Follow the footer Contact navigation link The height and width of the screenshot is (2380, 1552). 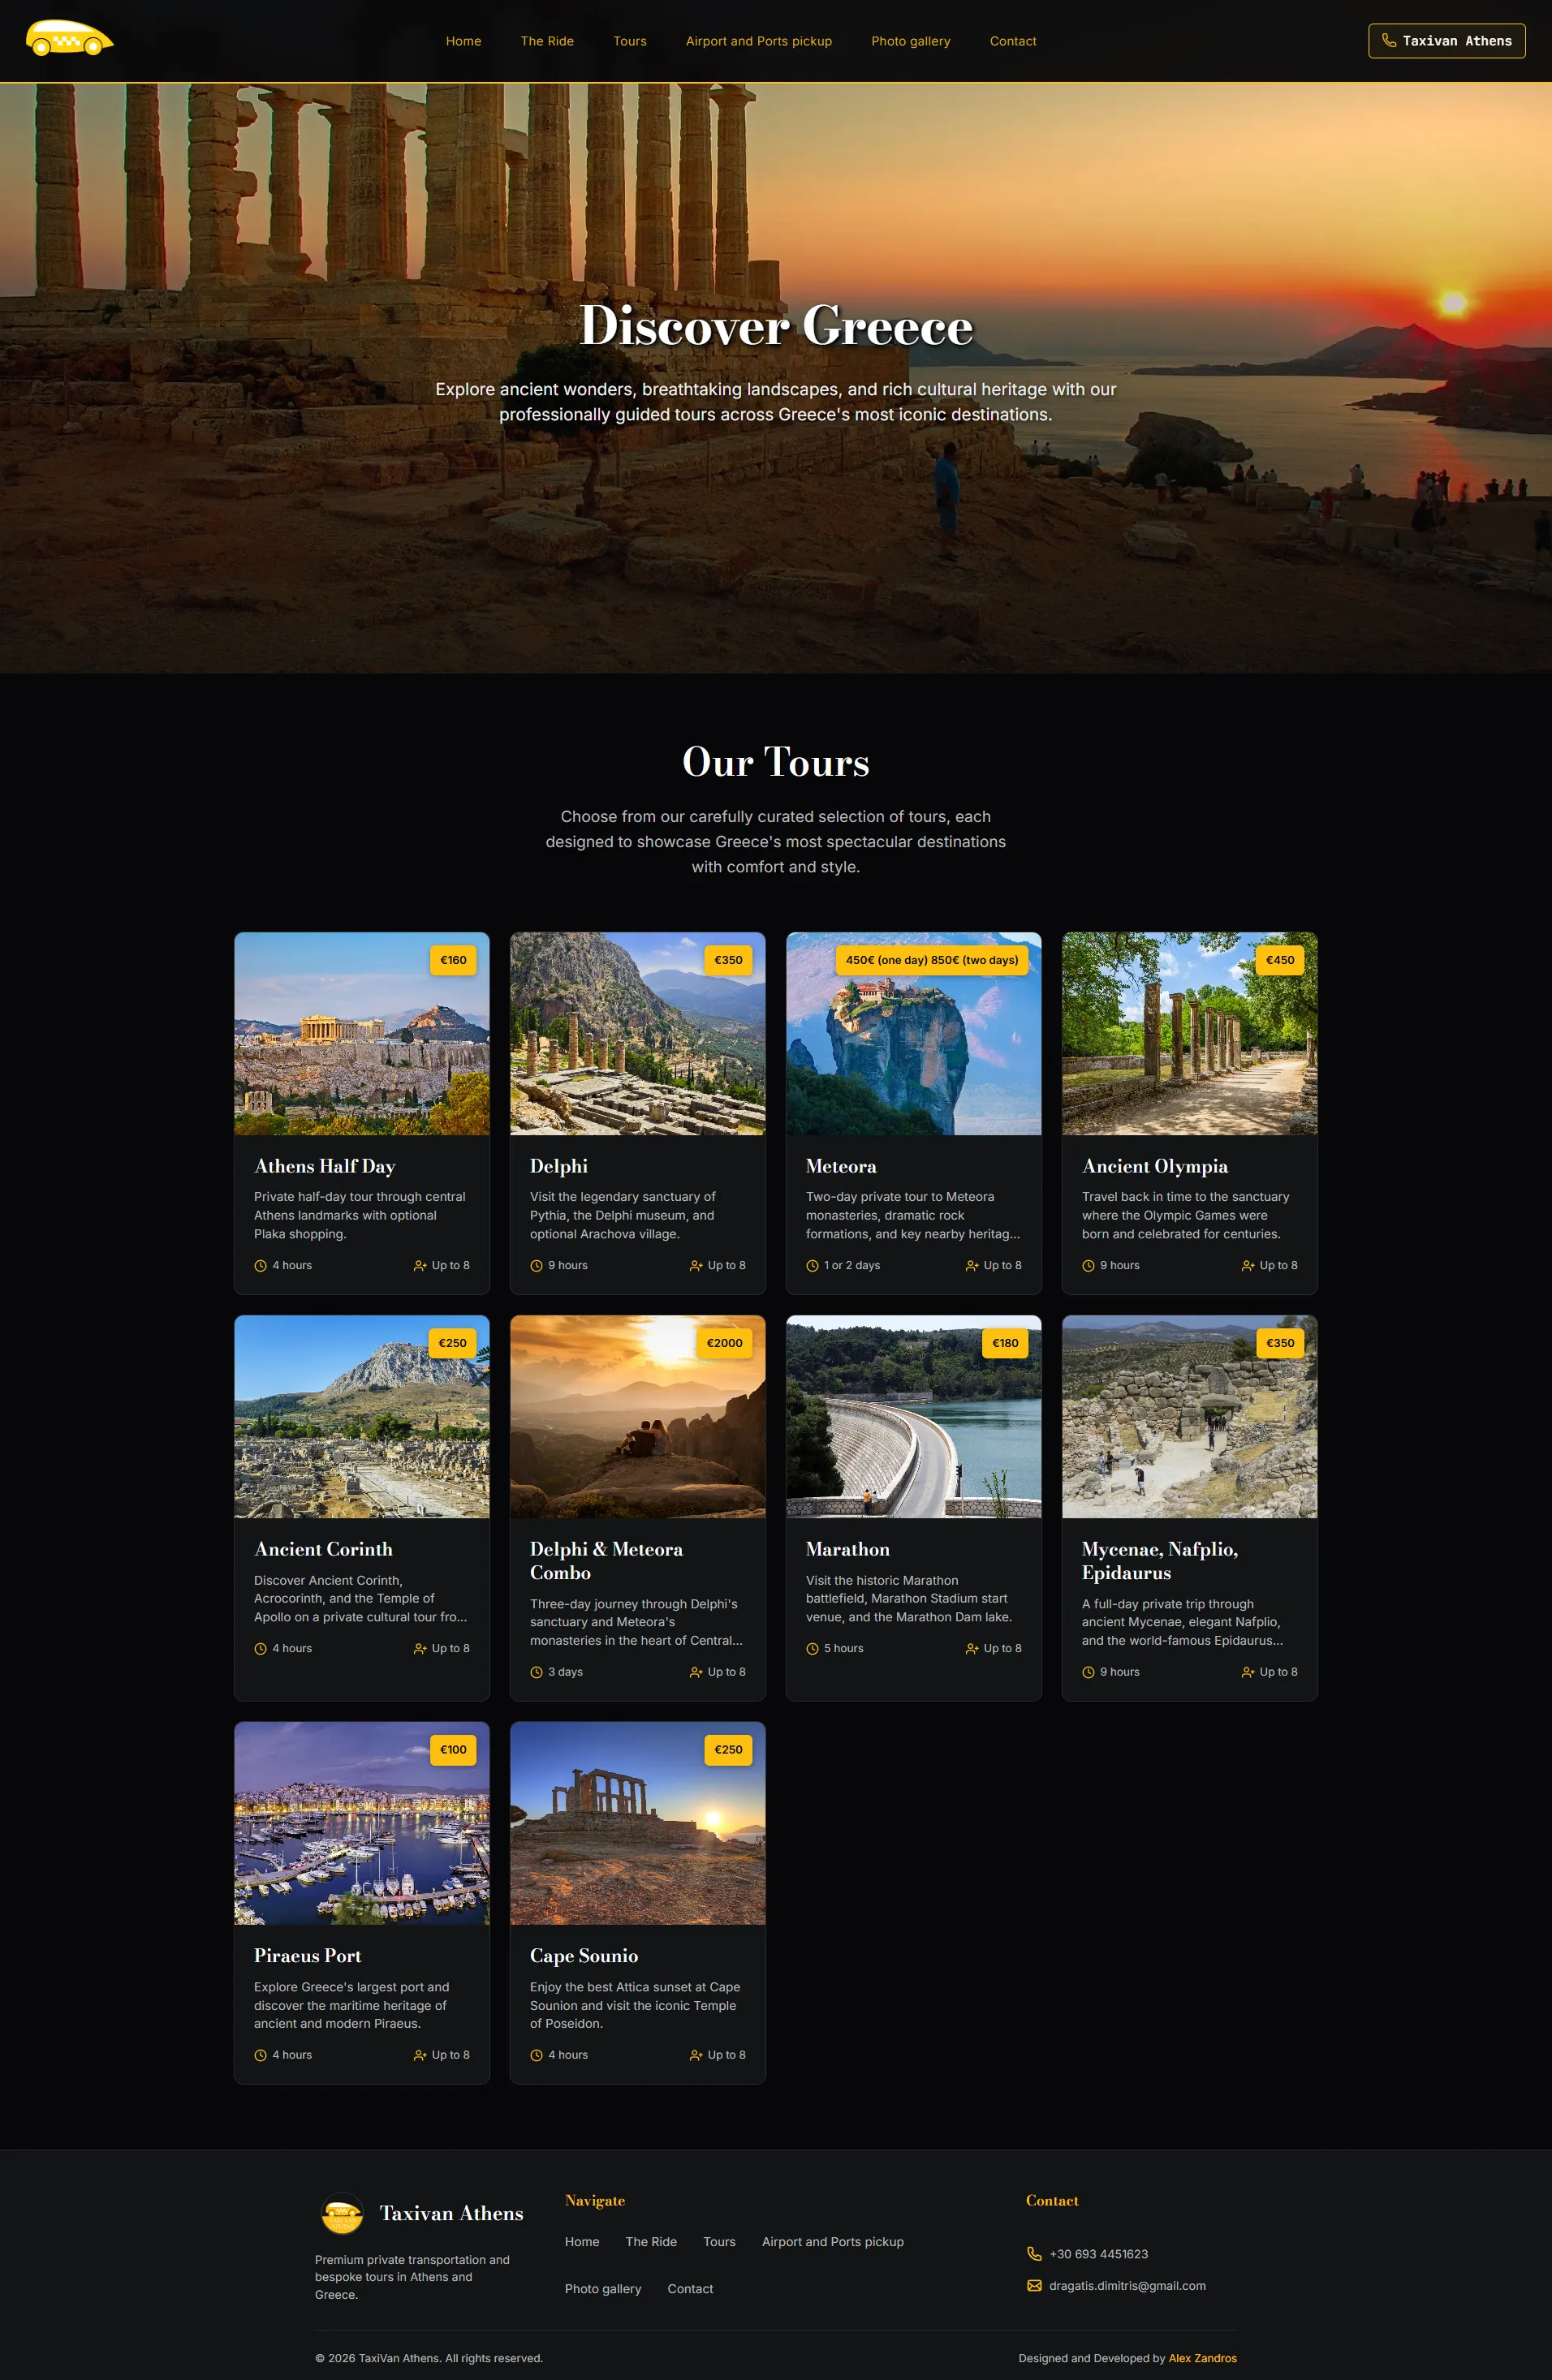pyautogui.click(x=690, y=2289)
